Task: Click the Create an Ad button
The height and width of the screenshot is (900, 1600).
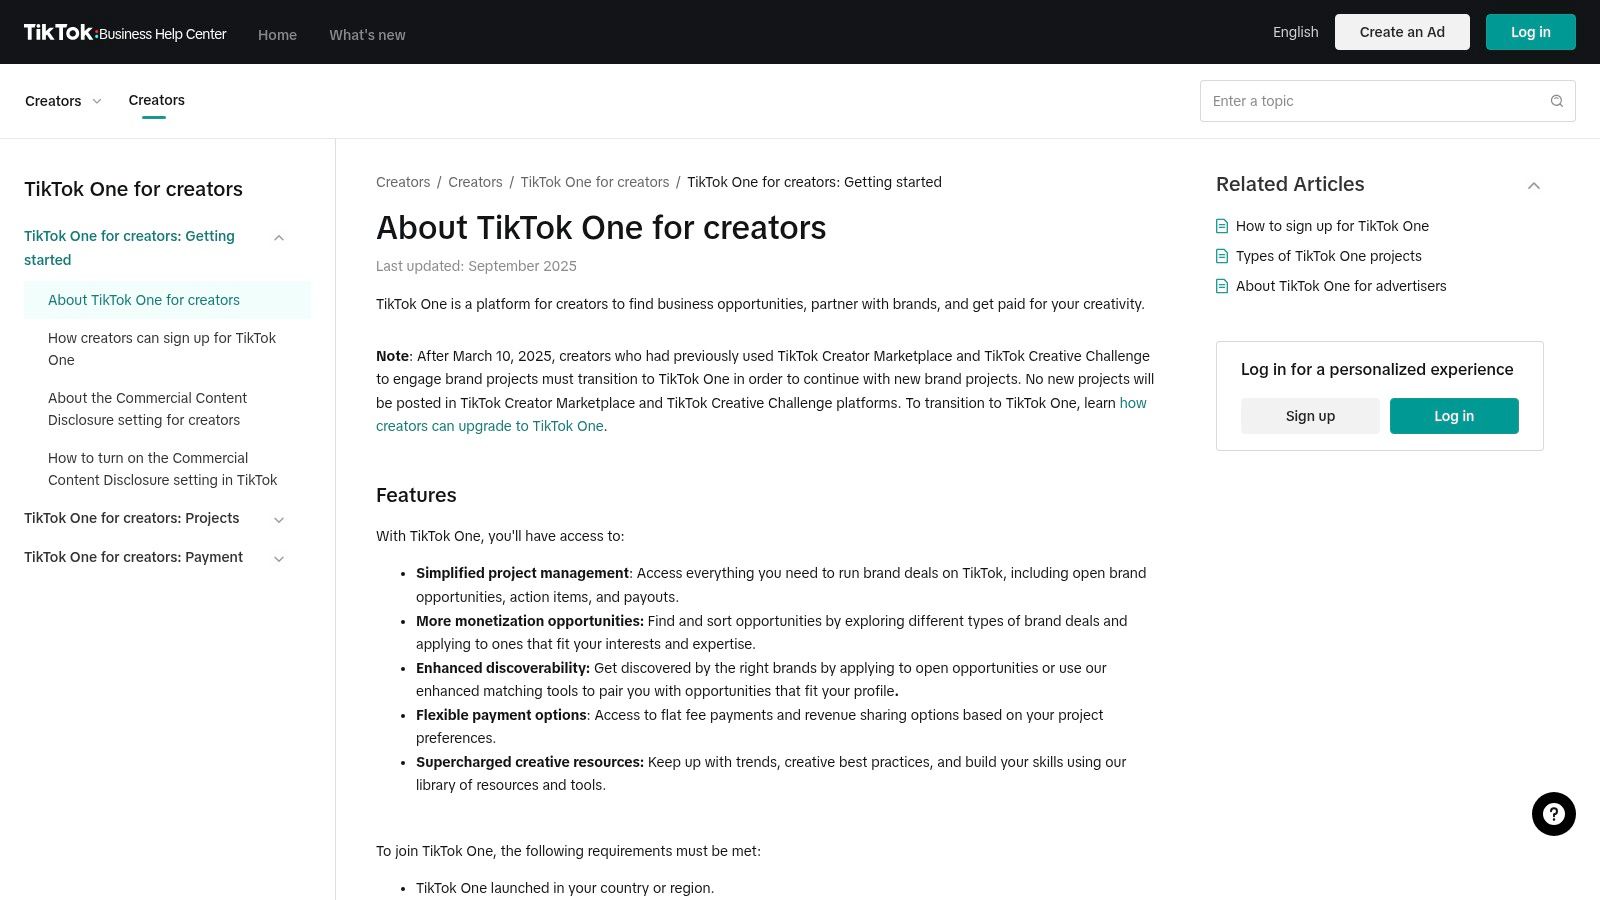Action: click(x=1402, y=32)
